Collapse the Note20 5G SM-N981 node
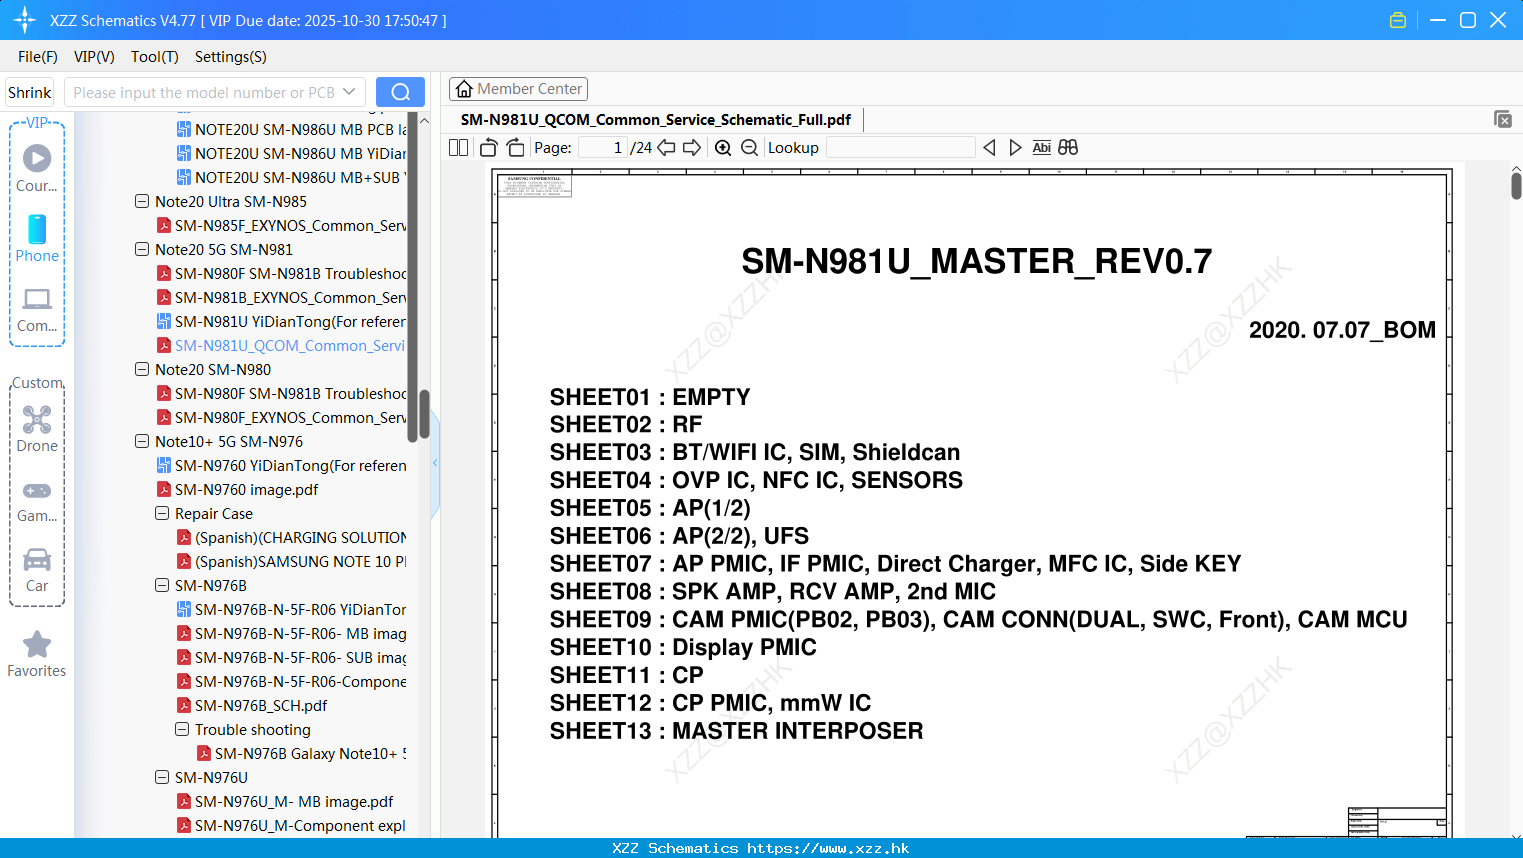1523x858 pixels. [142, 249]
